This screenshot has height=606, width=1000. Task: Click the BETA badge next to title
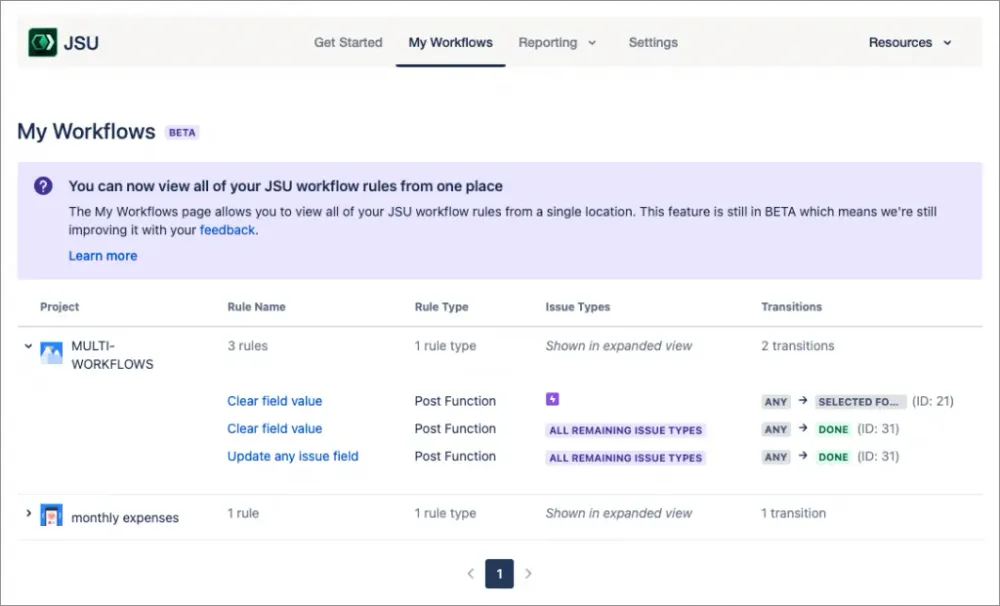tap(182, 133)
